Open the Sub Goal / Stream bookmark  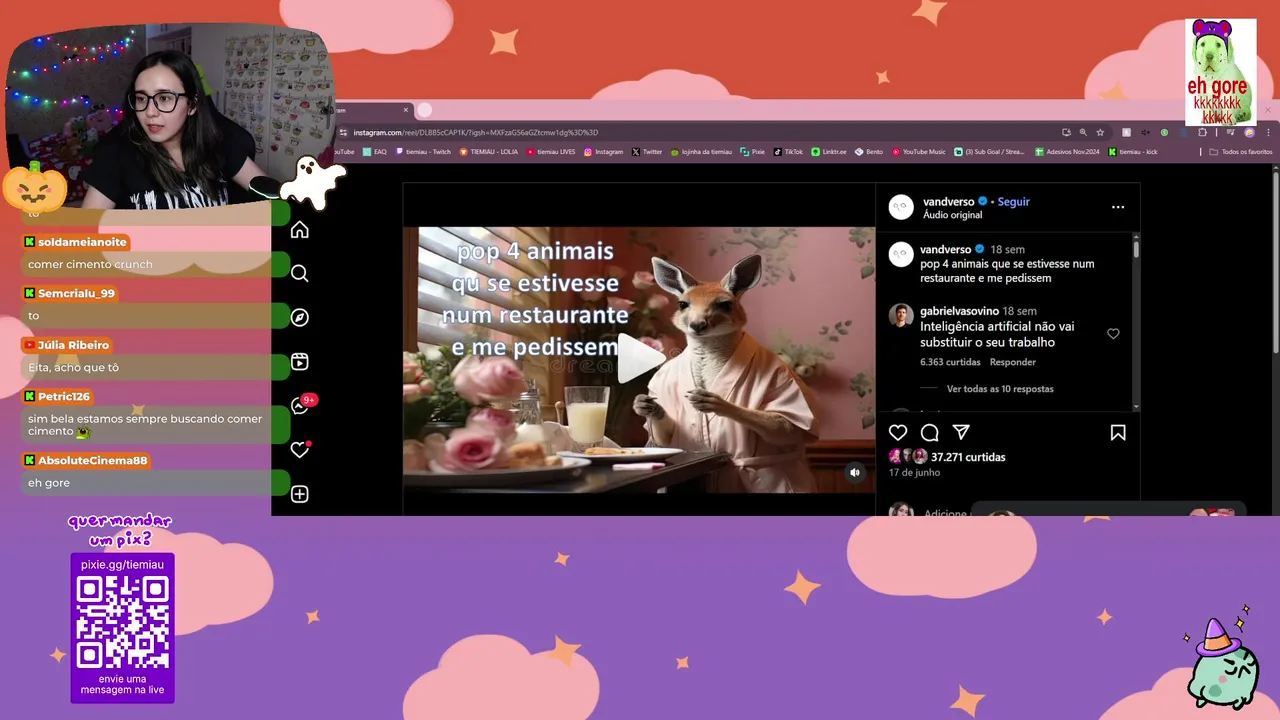pos(990,152)
